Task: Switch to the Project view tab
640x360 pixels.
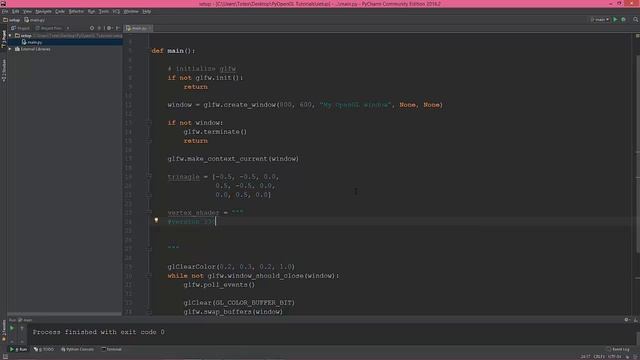Action: point(20,28)
